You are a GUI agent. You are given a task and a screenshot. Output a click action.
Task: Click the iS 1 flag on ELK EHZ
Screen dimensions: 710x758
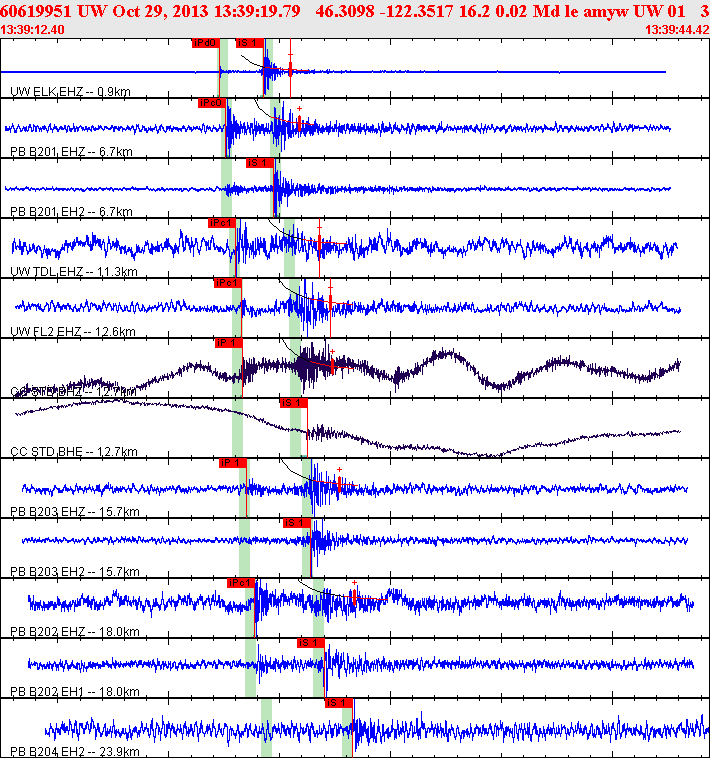click(x=250, y=43)
